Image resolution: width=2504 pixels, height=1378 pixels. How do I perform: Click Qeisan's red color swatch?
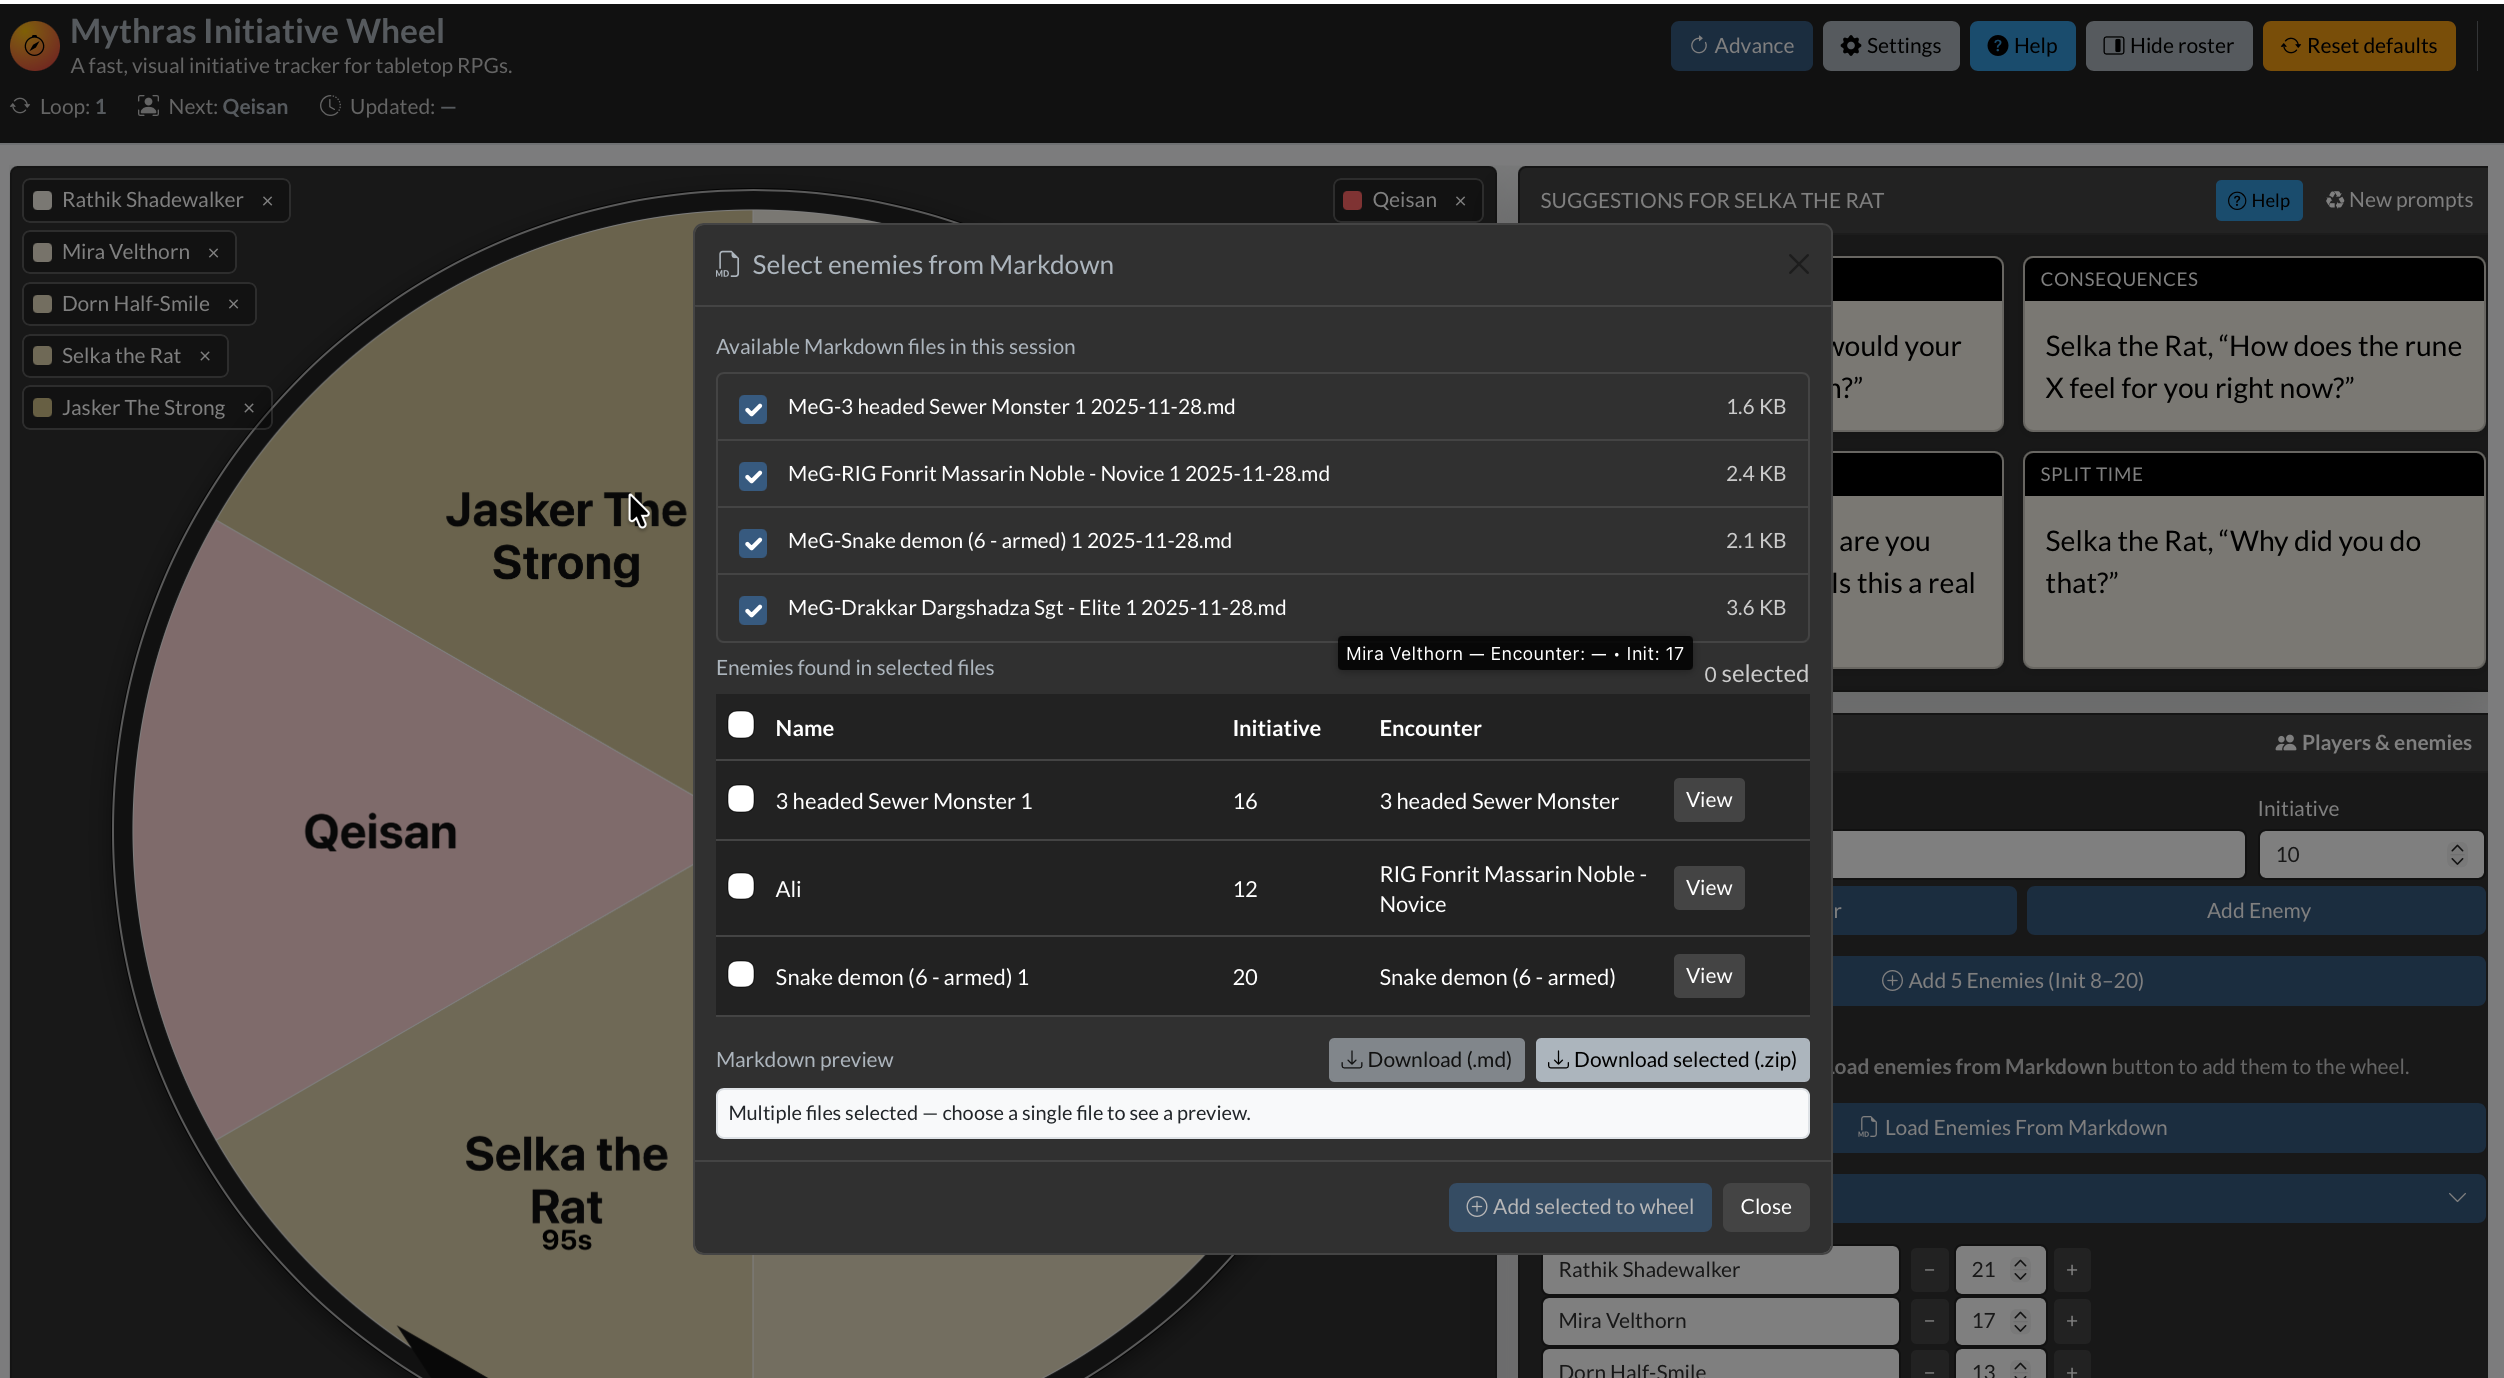[1352, 201]
